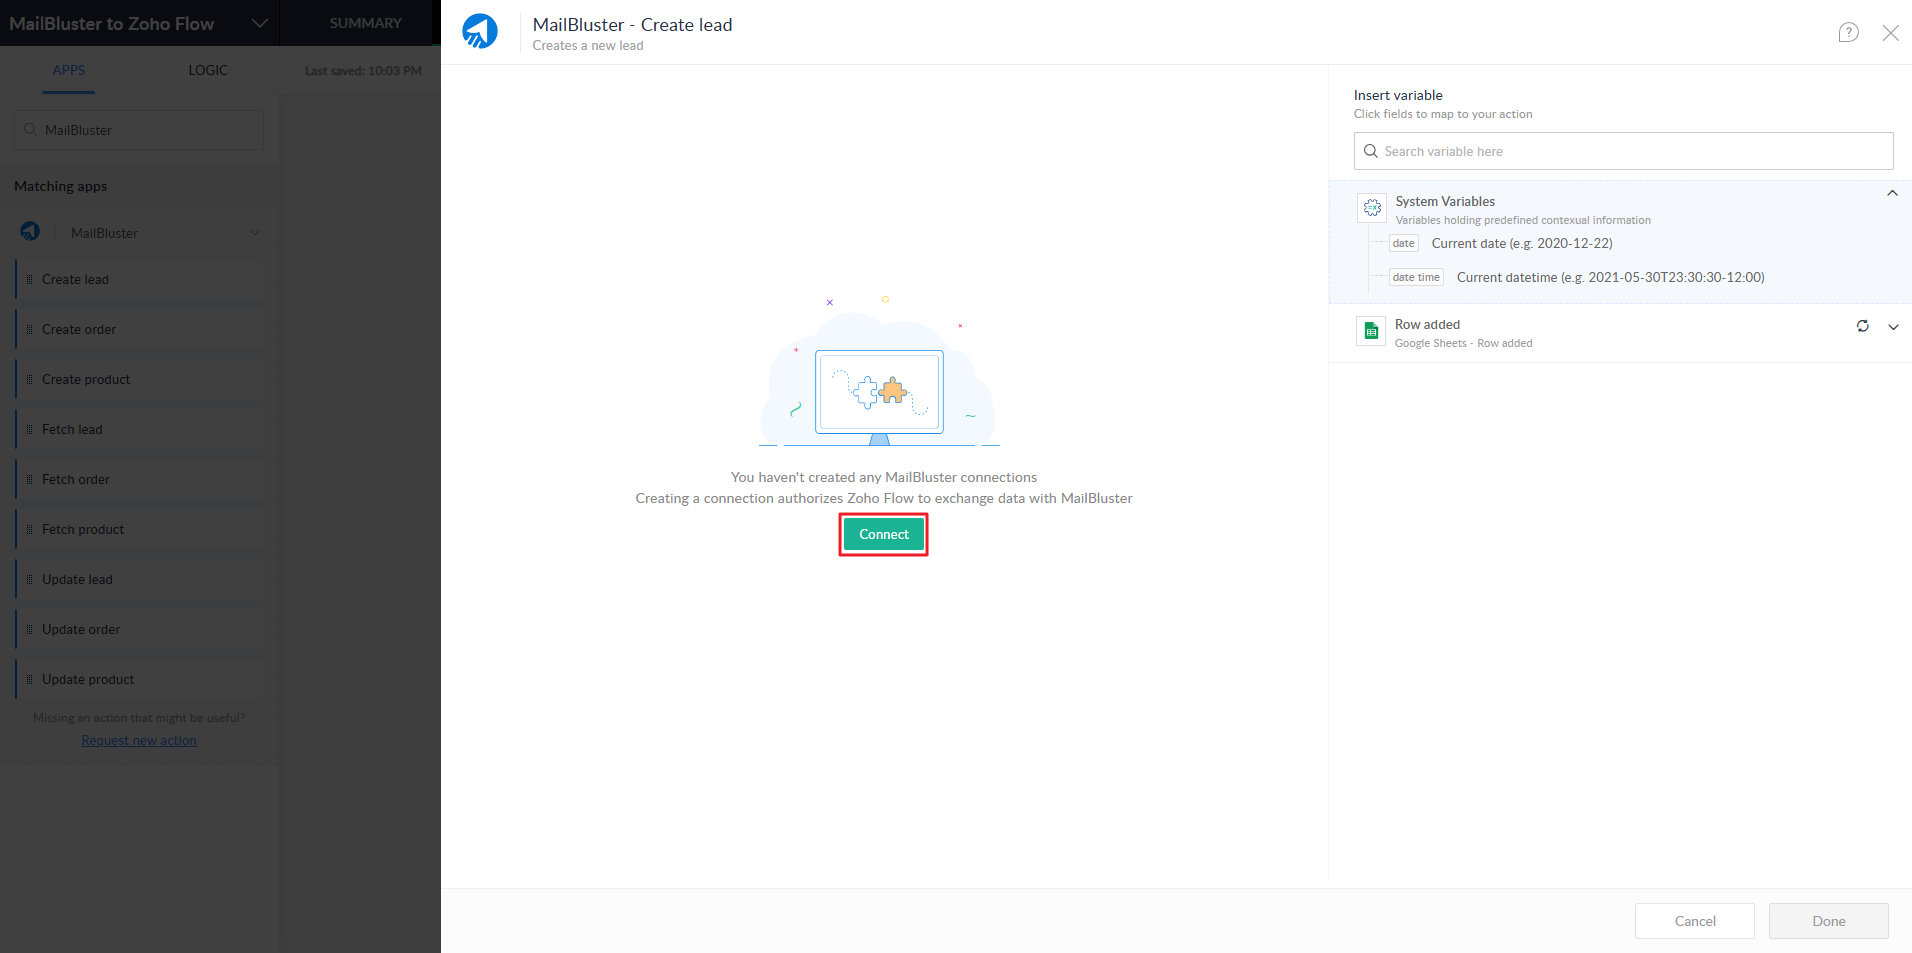This screenshot has width=1912, height=953.
Task: Click the MailBluster icon in Matching apps
Action: [31, 232]
